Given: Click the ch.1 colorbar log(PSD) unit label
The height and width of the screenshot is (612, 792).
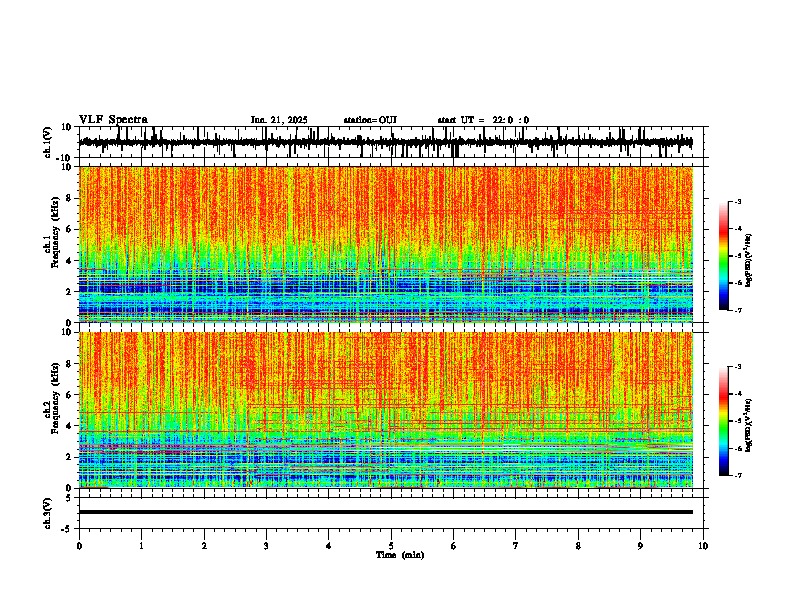Looking at the screenshot, I should (748, 260).
